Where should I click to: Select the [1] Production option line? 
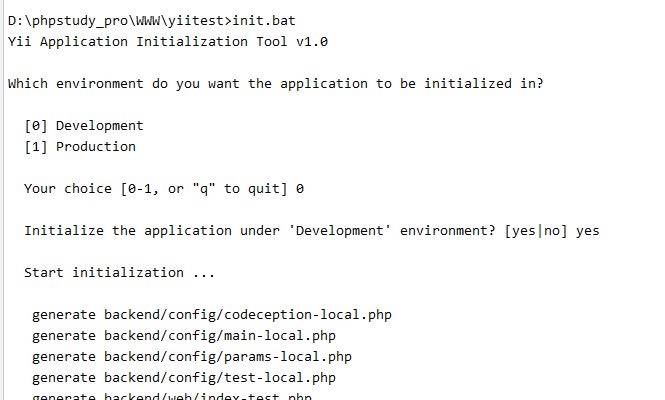pos(80,147)
